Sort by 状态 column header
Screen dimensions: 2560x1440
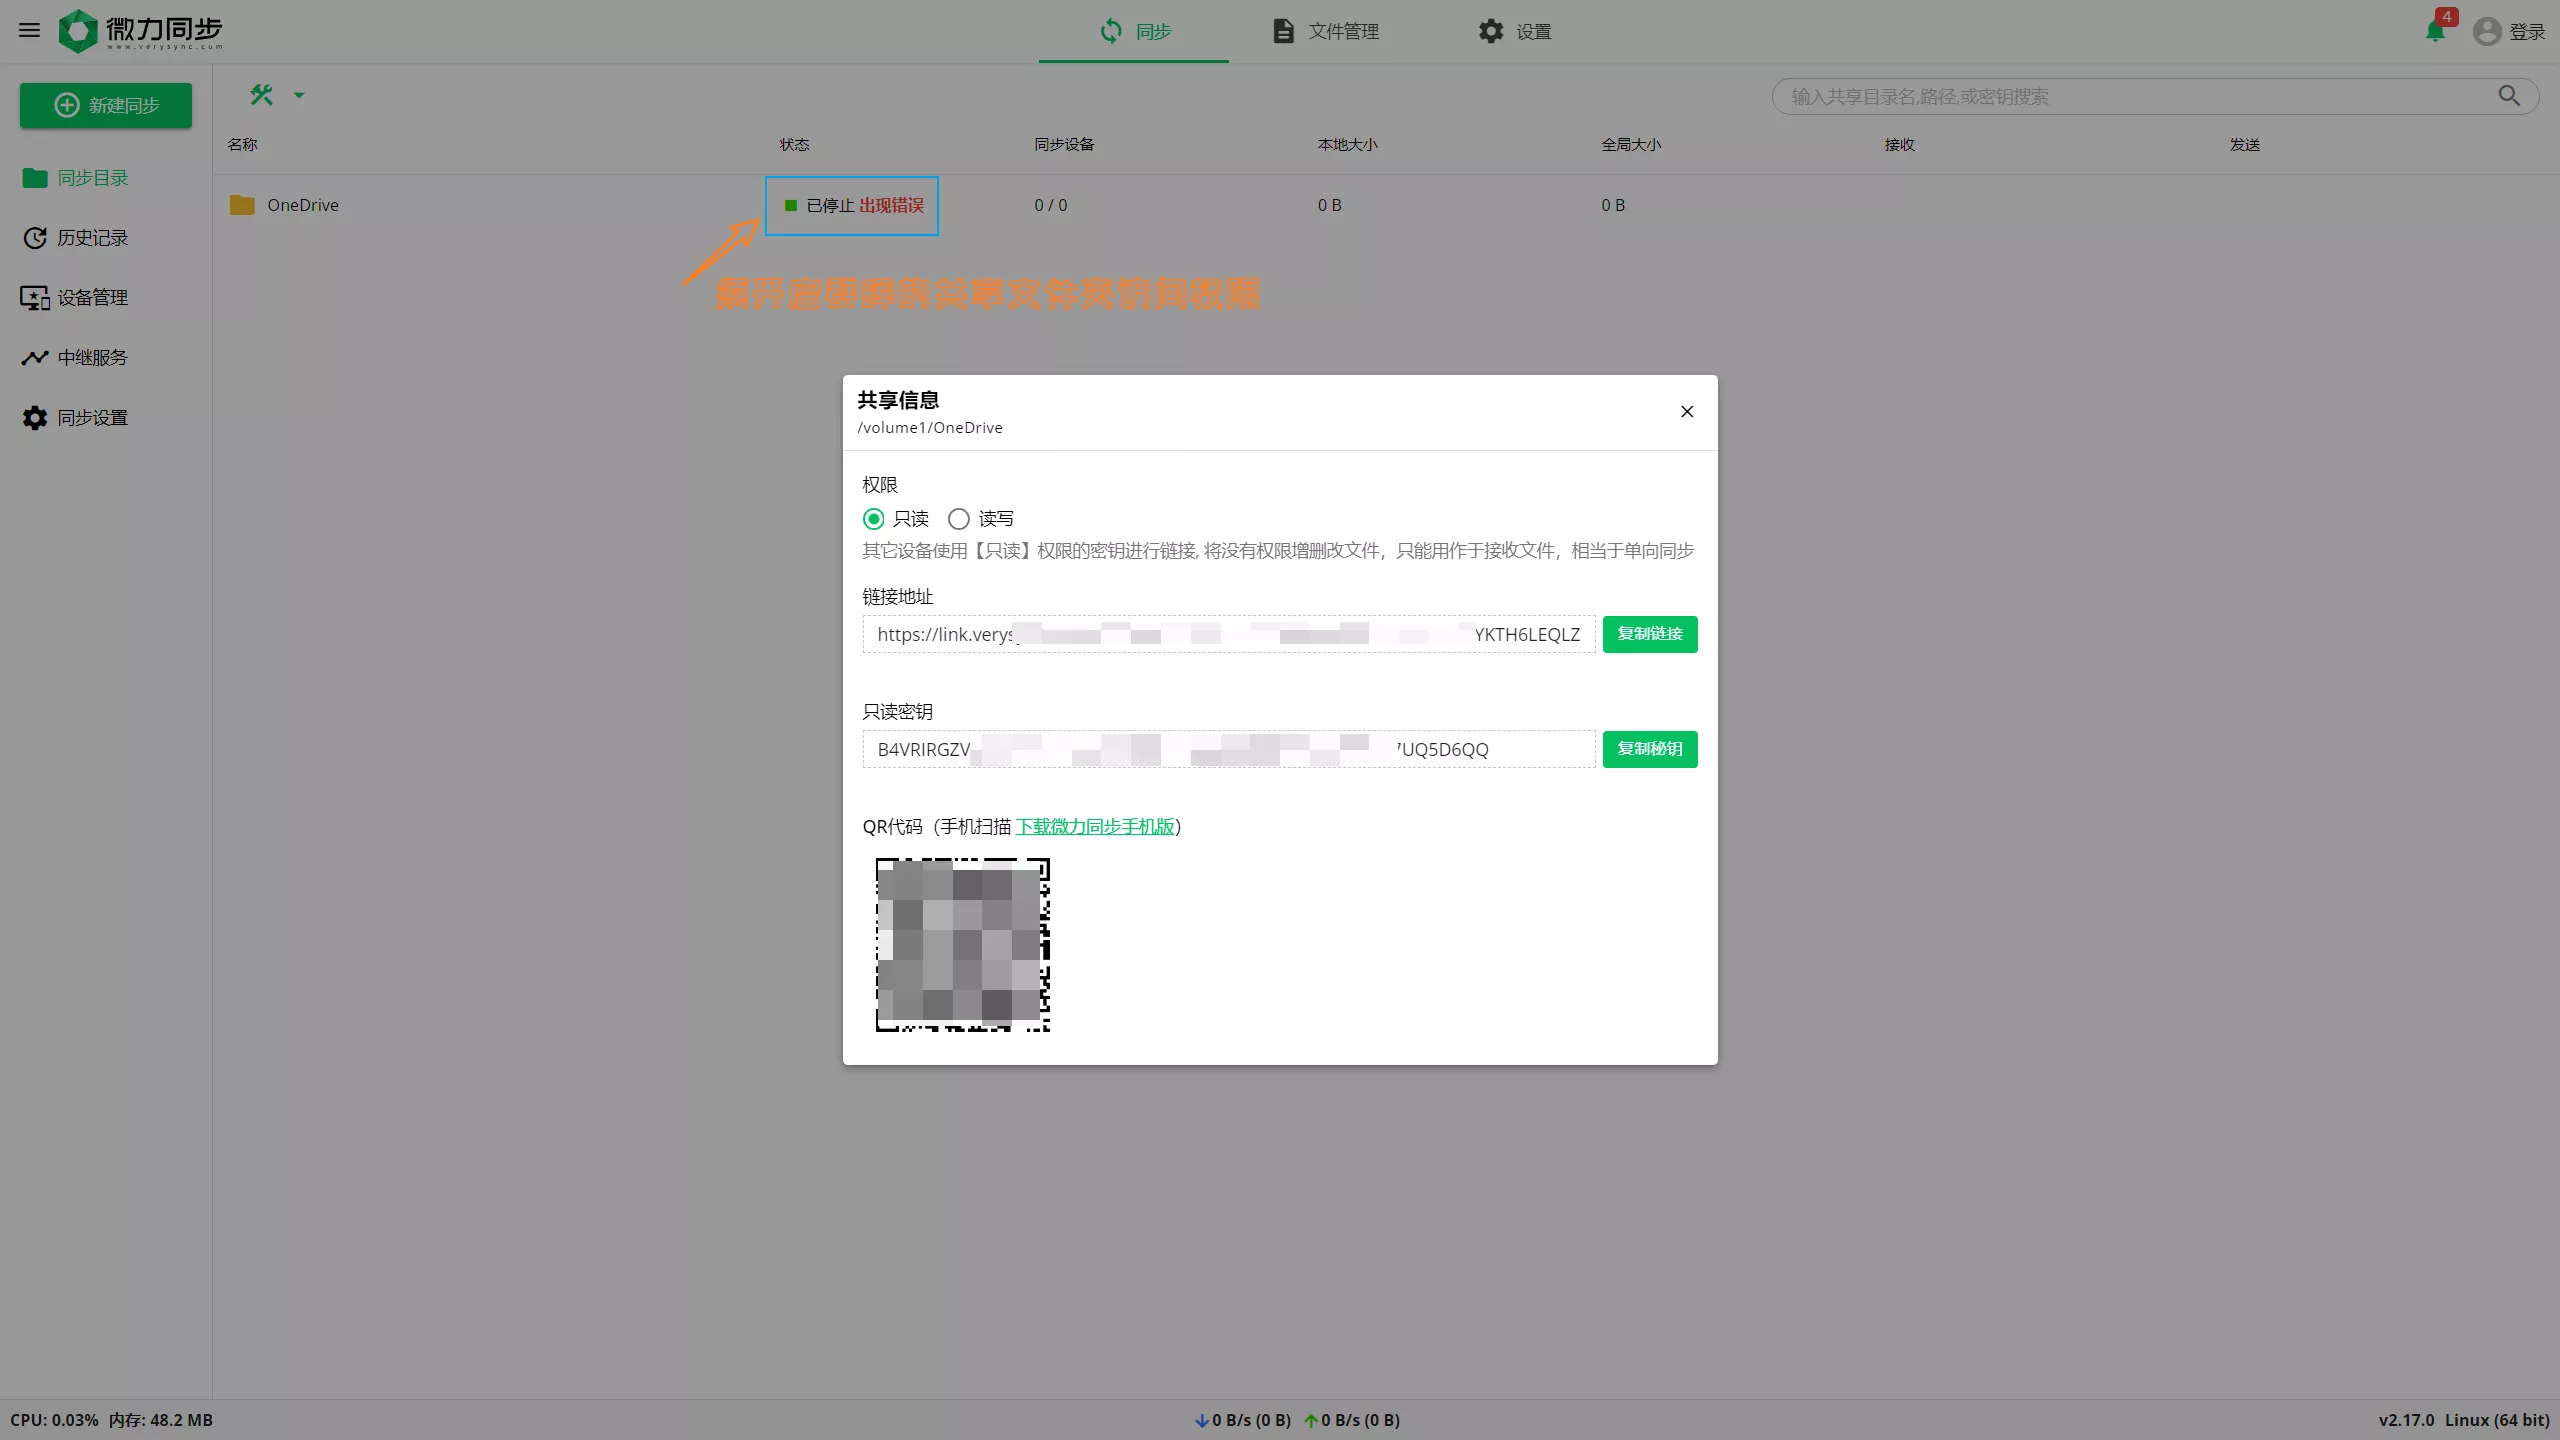pos(795,145)
